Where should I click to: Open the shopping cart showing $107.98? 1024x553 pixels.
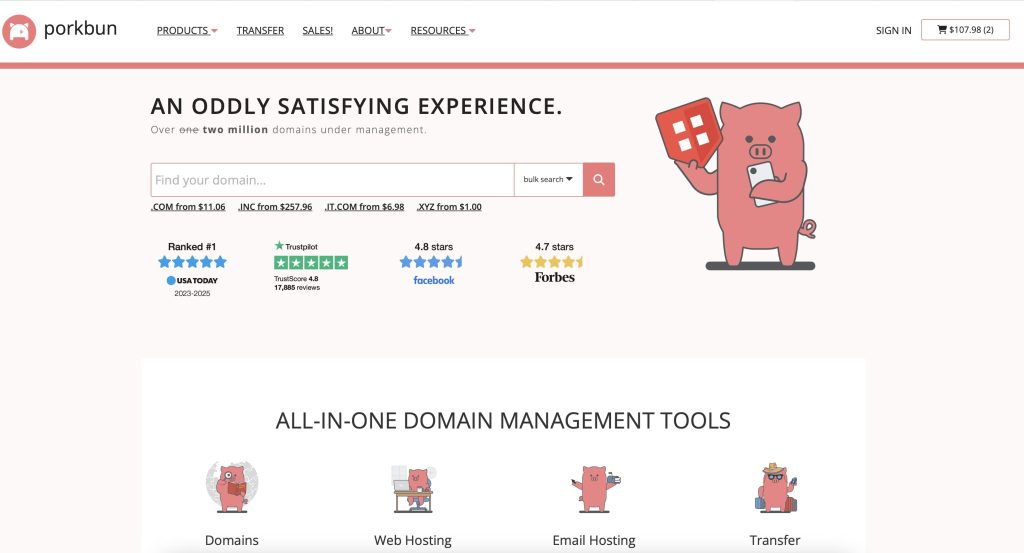point(965,30)
